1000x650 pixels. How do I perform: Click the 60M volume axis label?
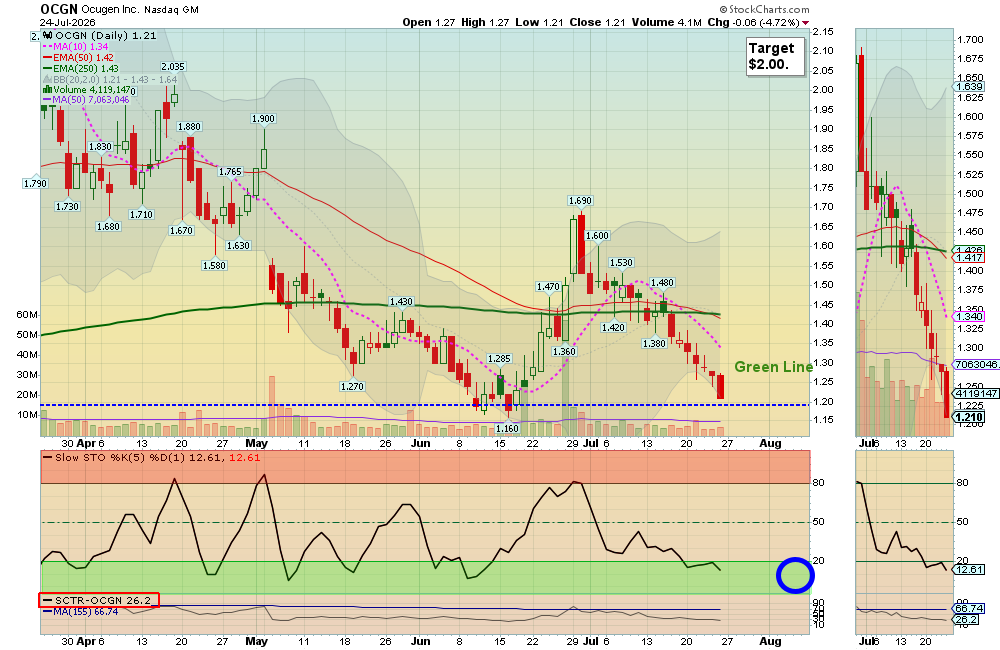27,314
